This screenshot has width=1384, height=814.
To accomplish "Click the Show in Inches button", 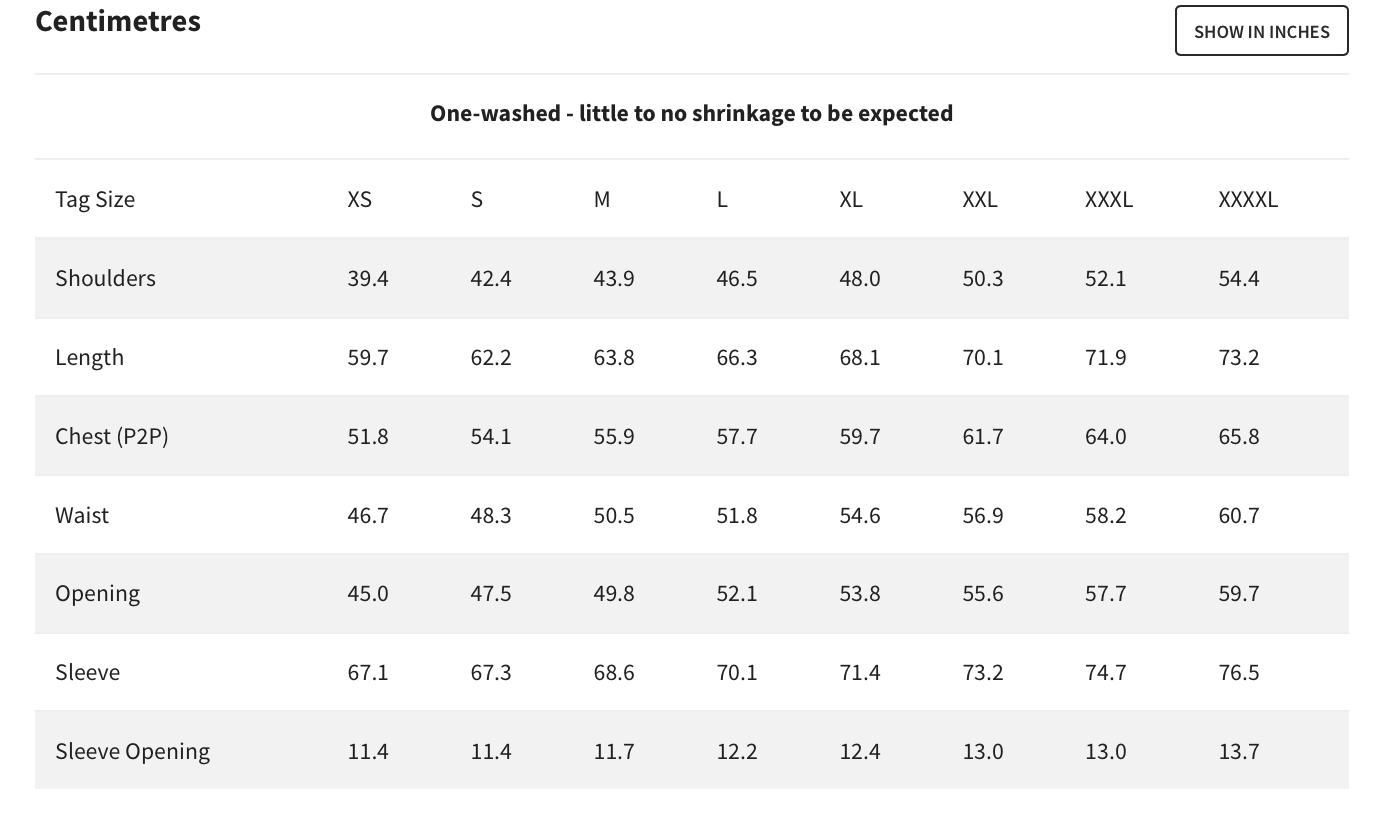I will [1261, 31].
